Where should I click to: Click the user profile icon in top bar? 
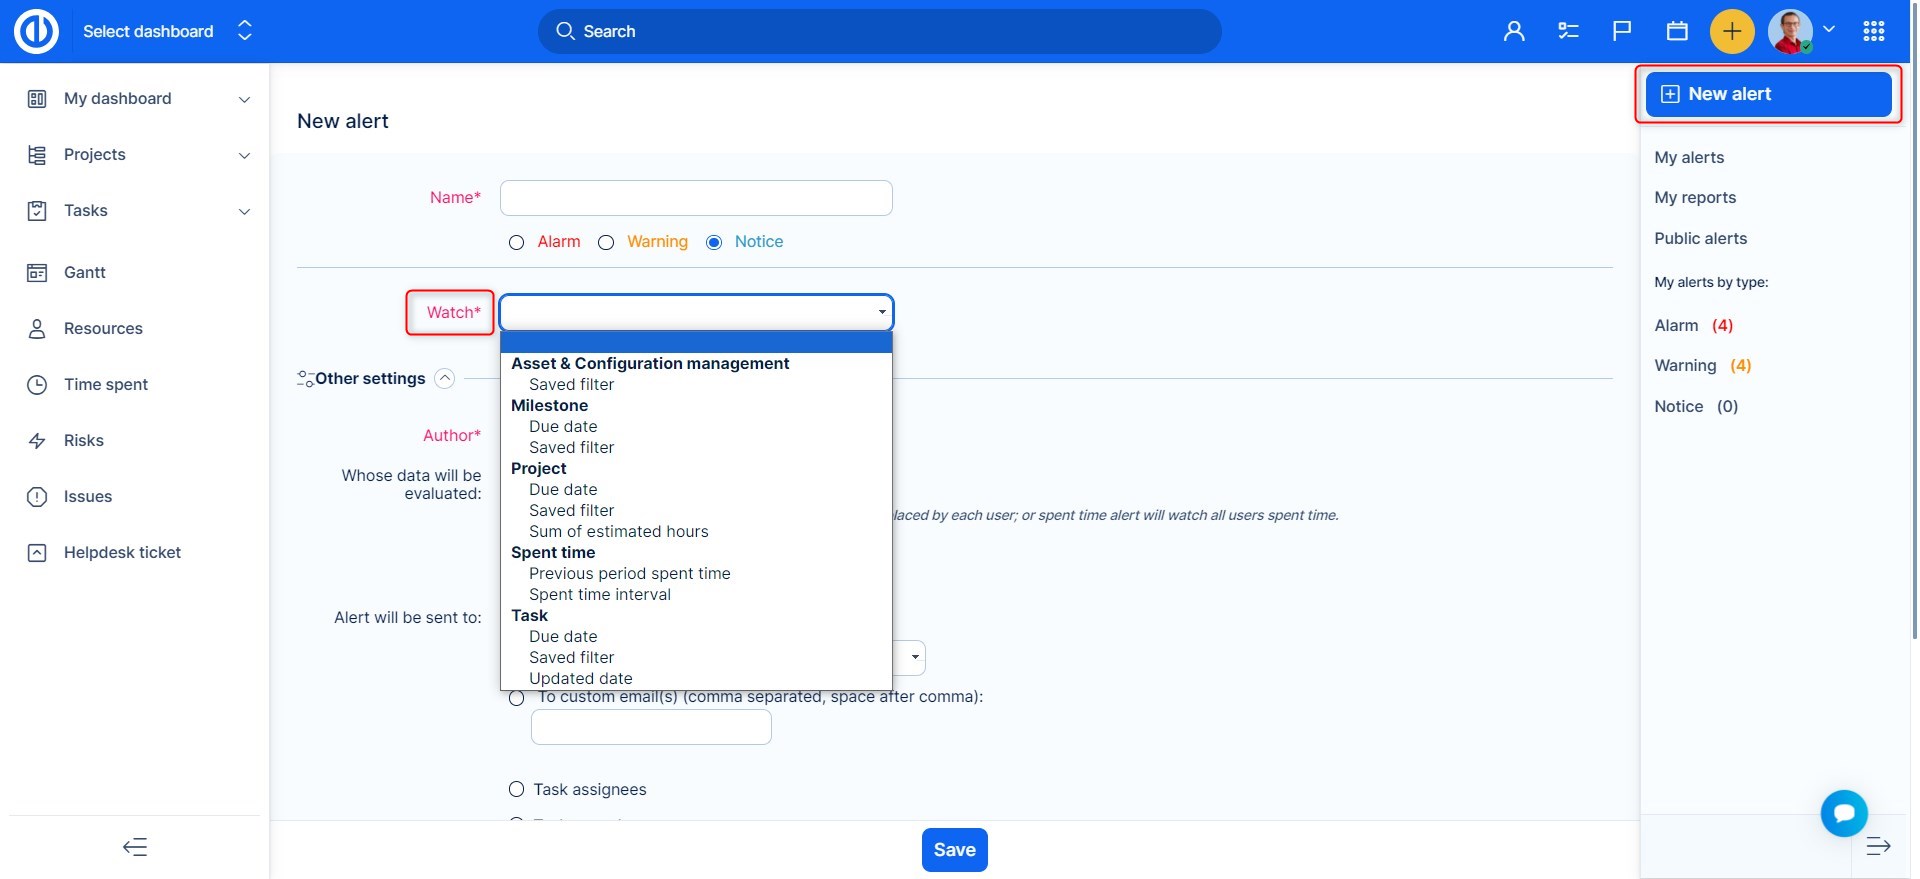pyautogui.click(x=1514, y=31)
